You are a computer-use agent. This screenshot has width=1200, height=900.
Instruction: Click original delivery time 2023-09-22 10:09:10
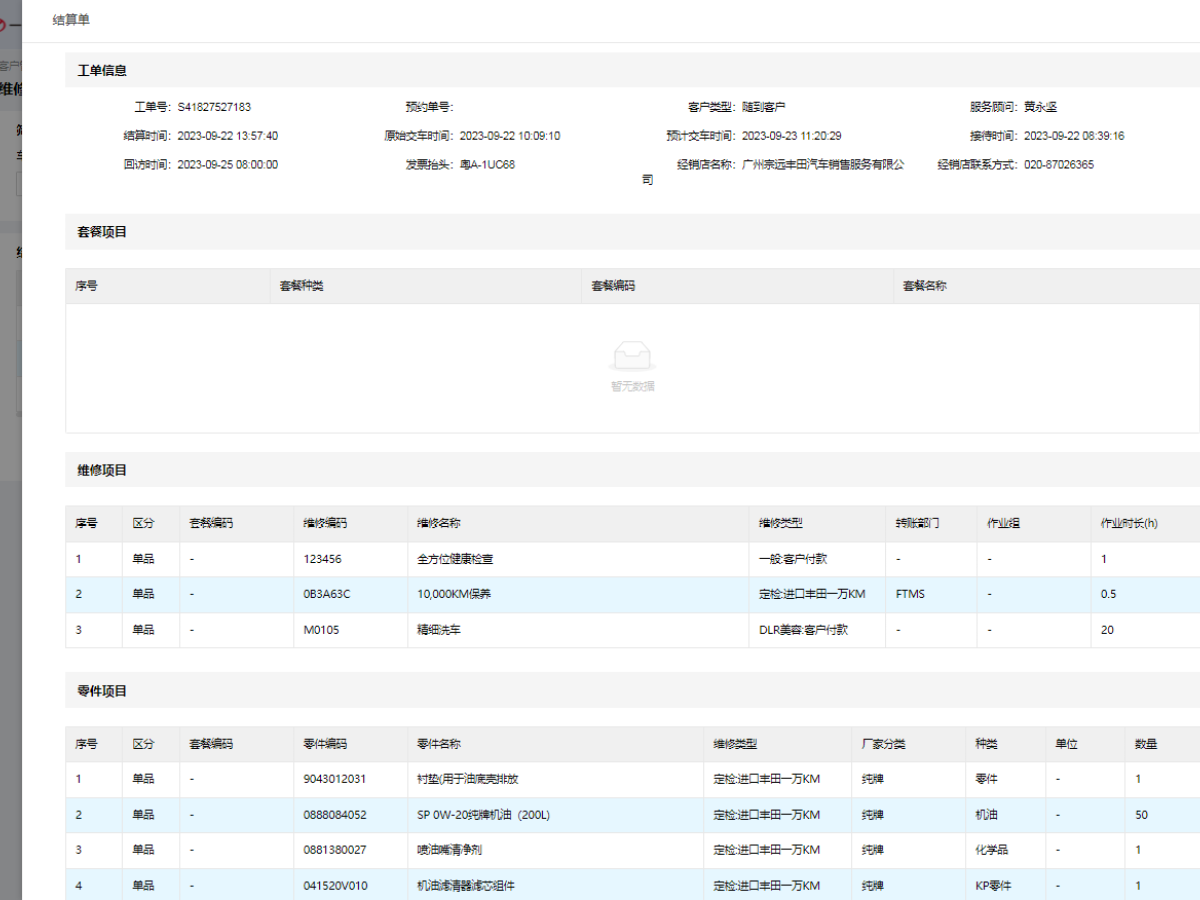[x=510, y=136]
